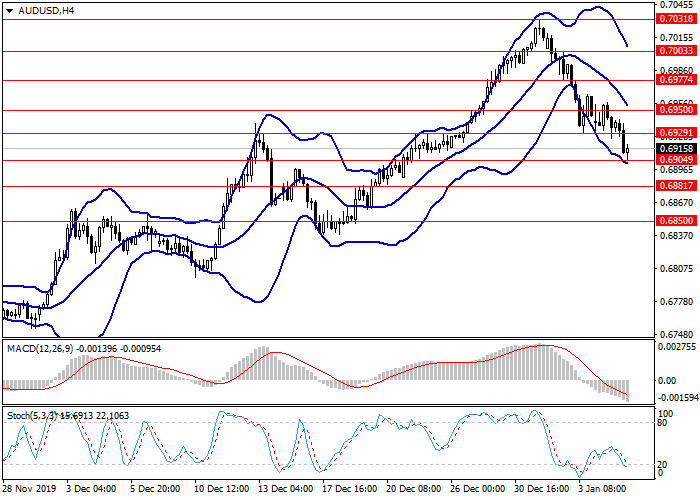
Task: Click the 28 Nov 2019 date marker
Action: pos(30,490)
